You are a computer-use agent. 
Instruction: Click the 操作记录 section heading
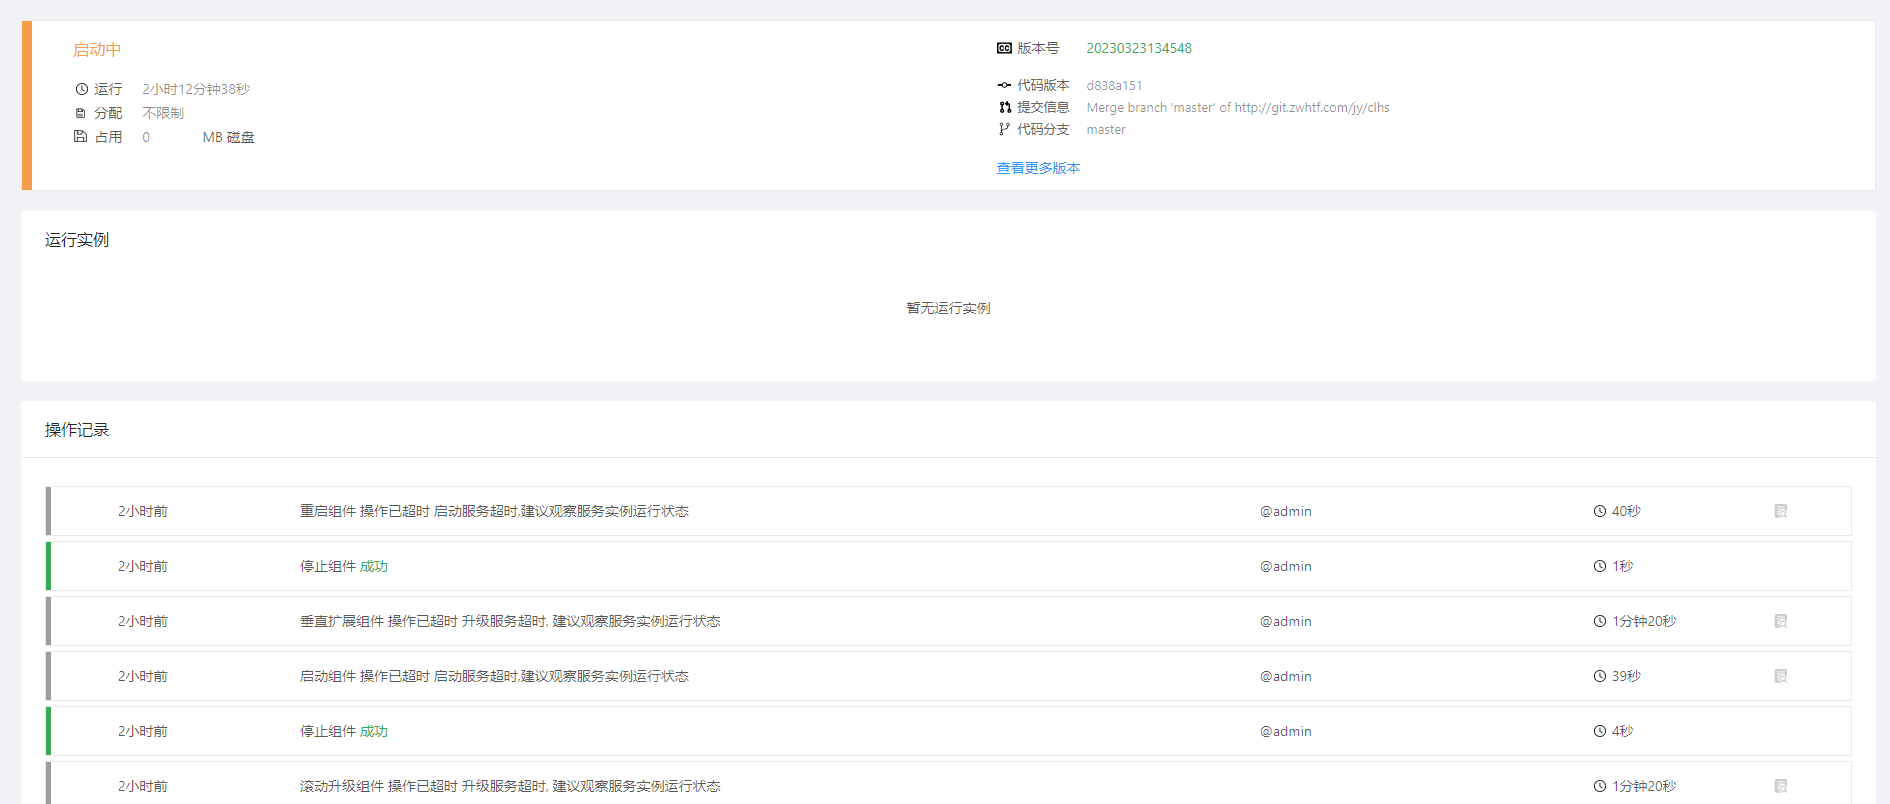(x=77, y=430)
